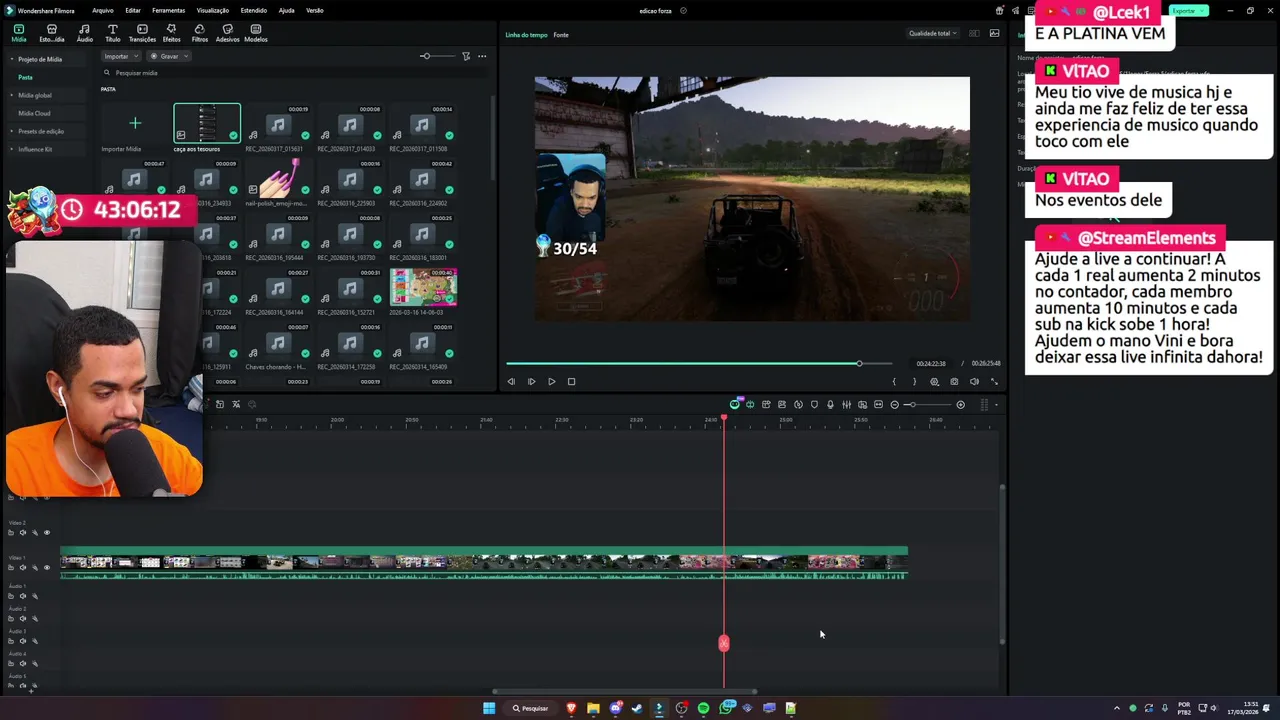Switch to the Título tab
1280x720 pixels.
tap(113, 33)
